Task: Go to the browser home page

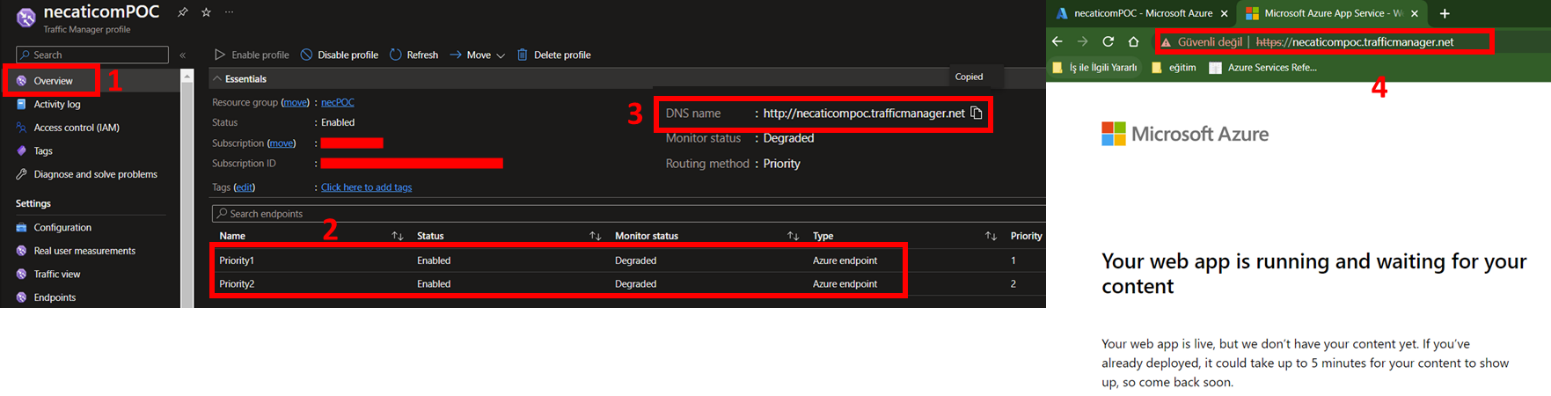Action: coord(1133,41)
